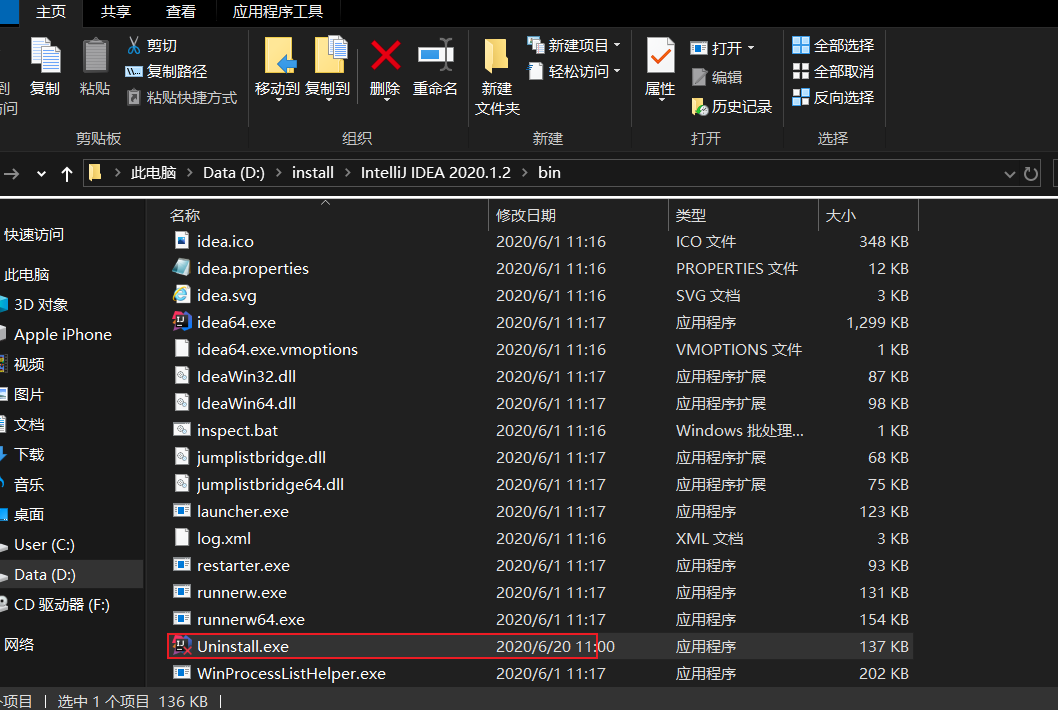Select the jumplistbridge64.dll file name
This screenshot has width=1058, height=710.
click(x=270, y=485)
